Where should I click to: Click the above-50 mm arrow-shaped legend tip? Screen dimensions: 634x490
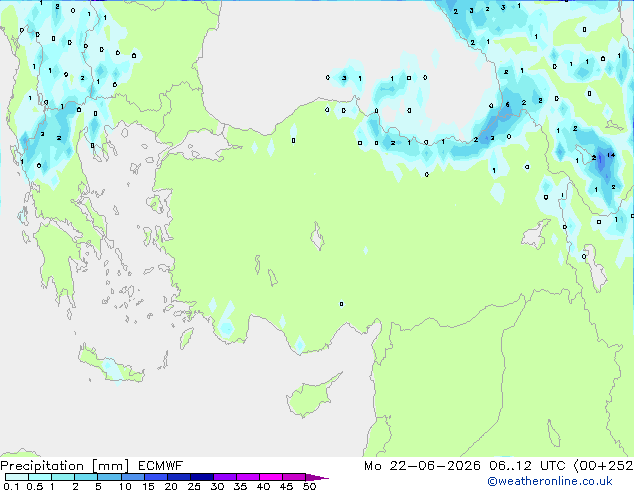(317, 477)
